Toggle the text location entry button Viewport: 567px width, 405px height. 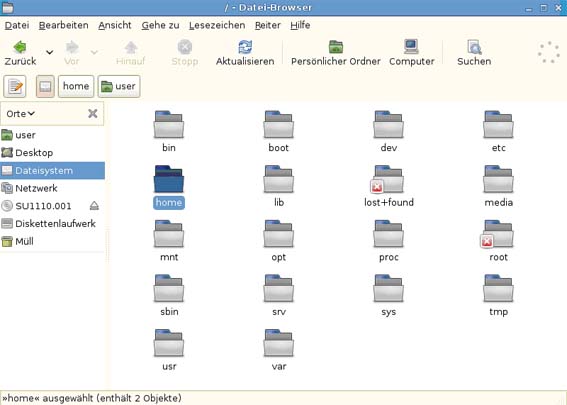[x=15, y=86]
